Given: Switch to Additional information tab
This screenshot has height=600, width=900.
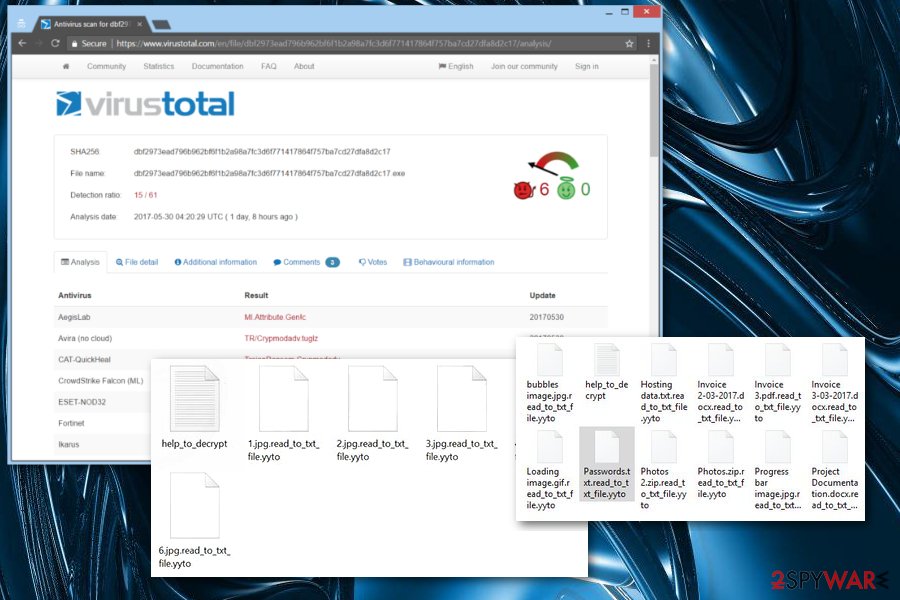Looking at the screenshot, I should [216, 262].
